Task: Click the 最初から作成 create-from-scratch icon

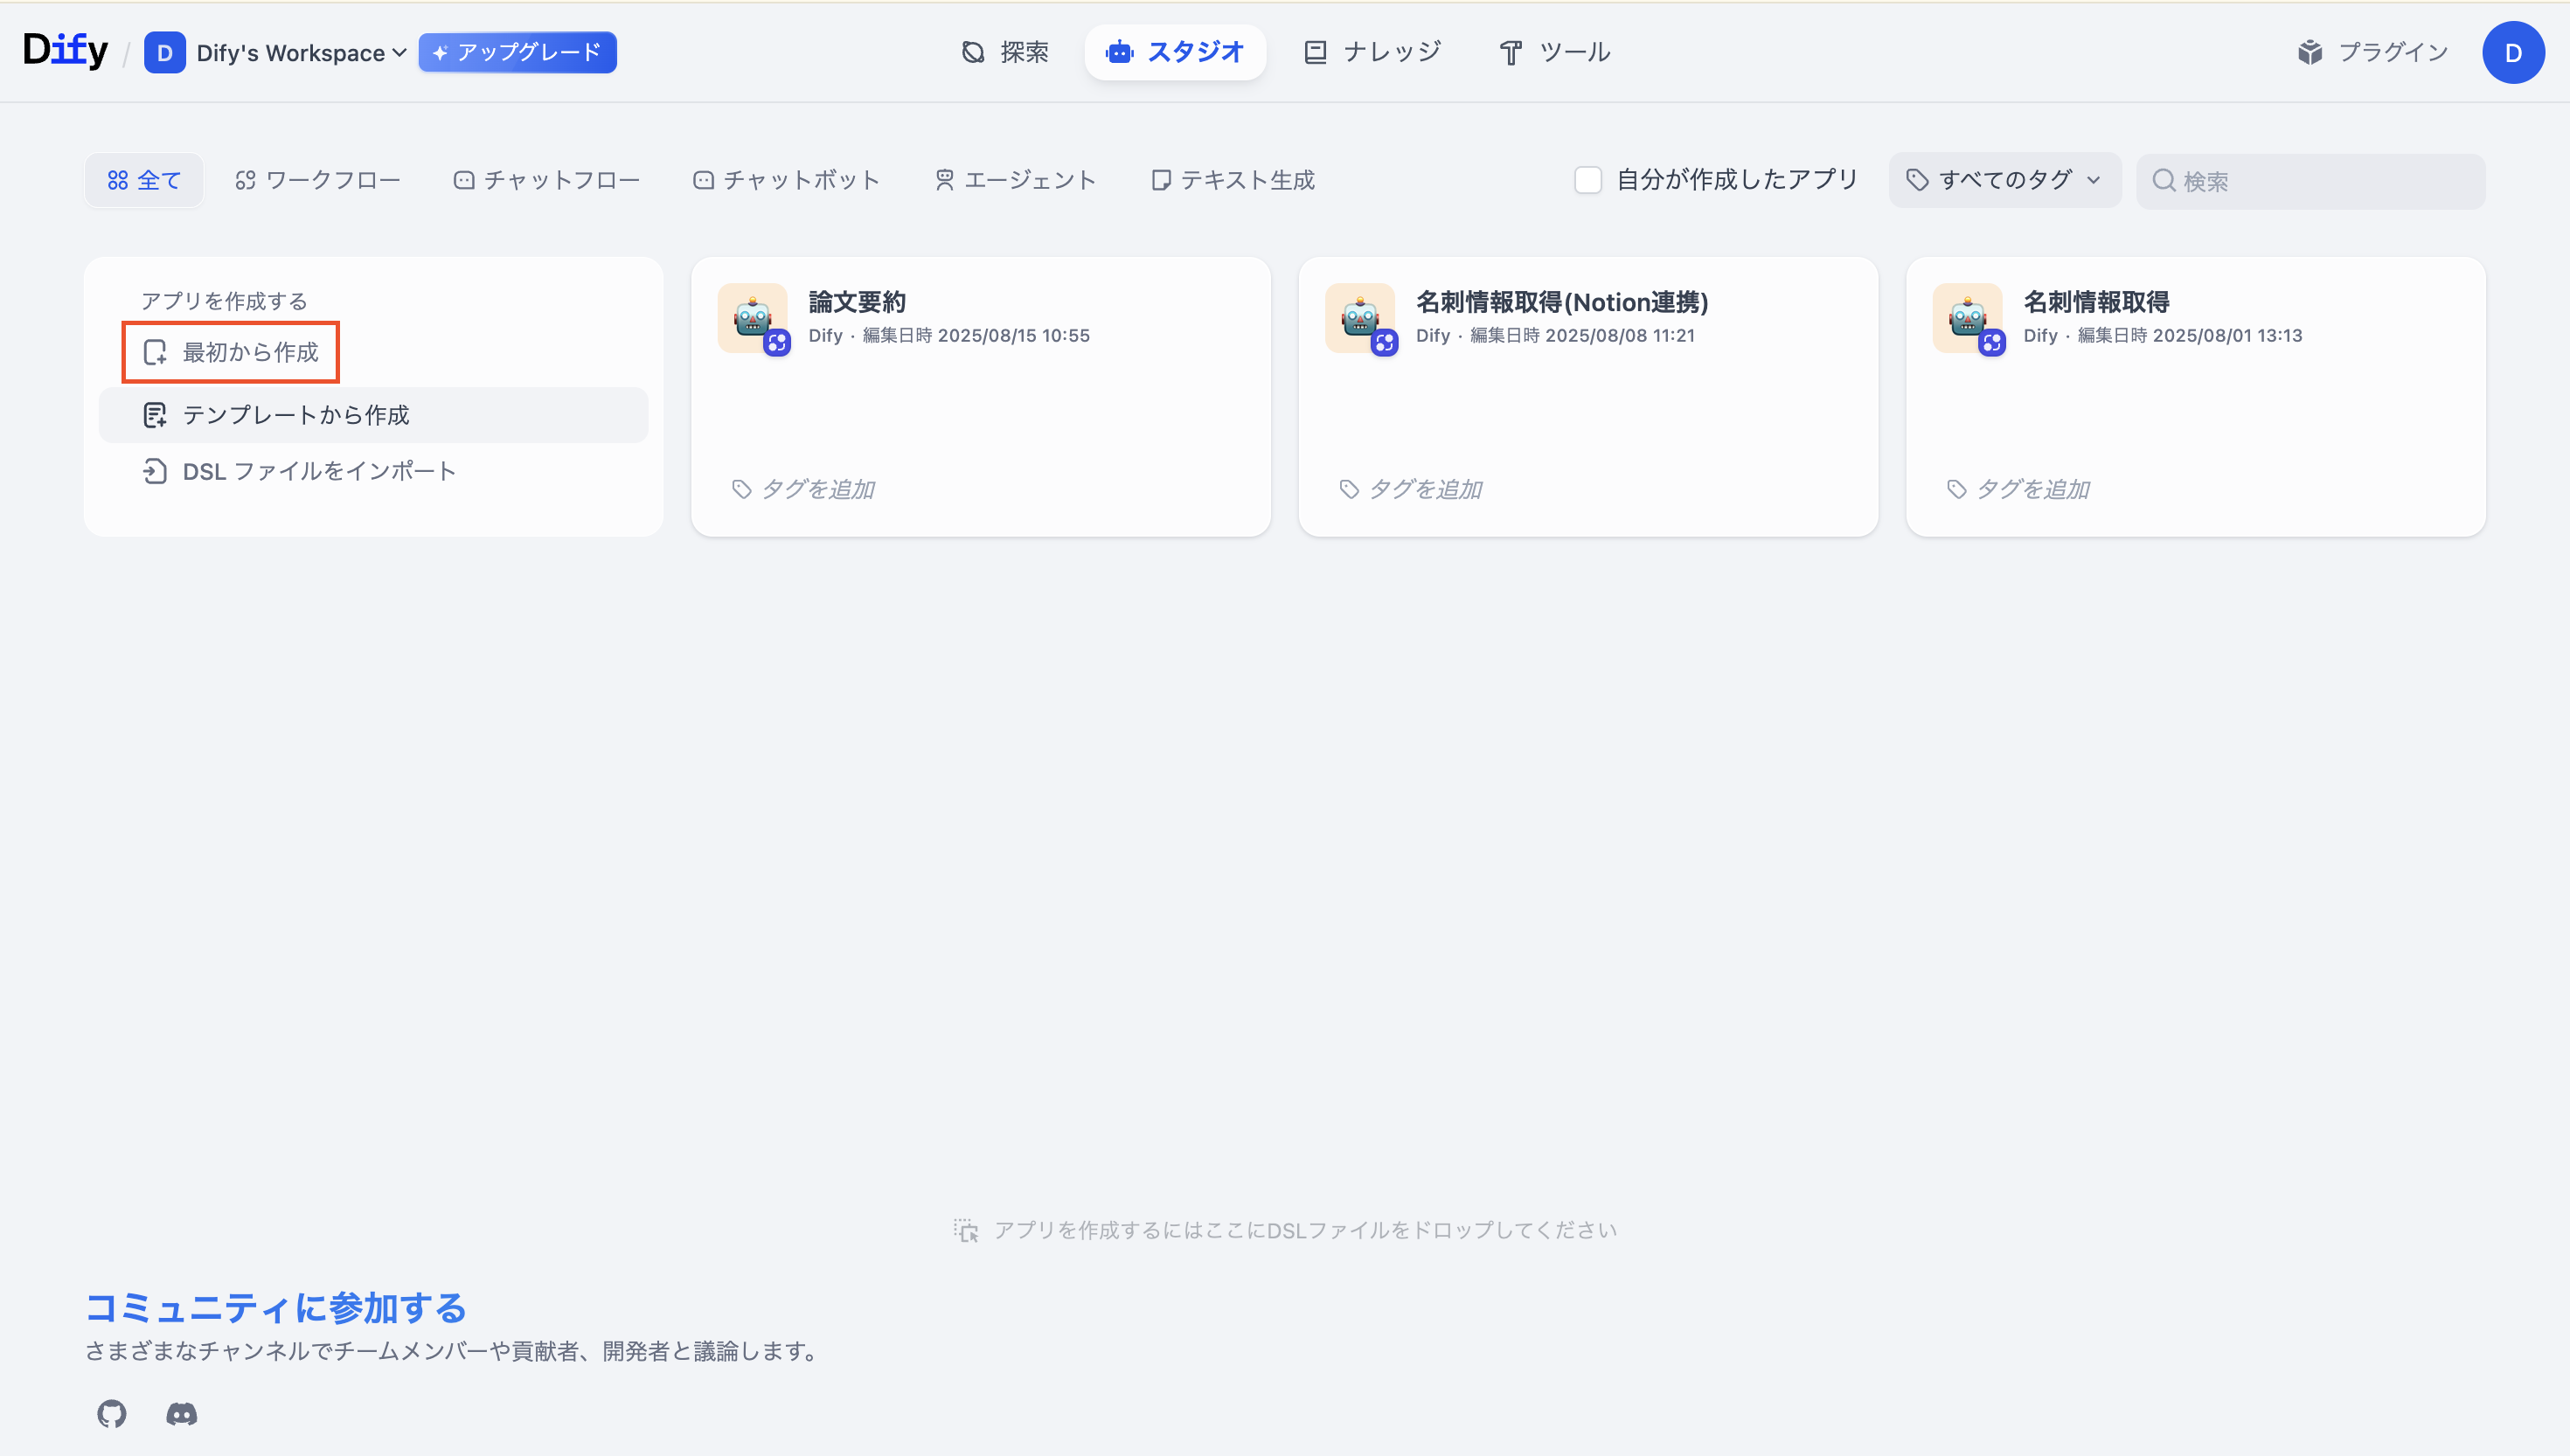Action: (x=155, y=352)
